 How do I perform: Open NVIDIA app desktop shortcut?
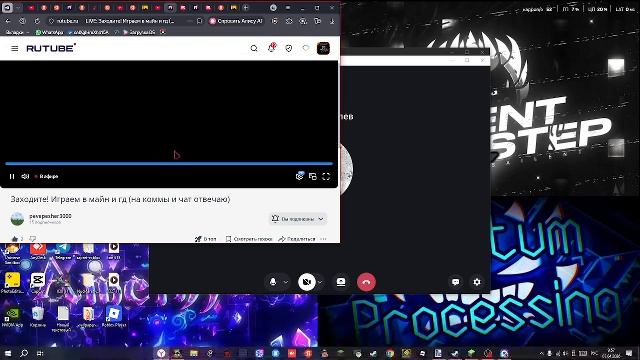(12, 317)
